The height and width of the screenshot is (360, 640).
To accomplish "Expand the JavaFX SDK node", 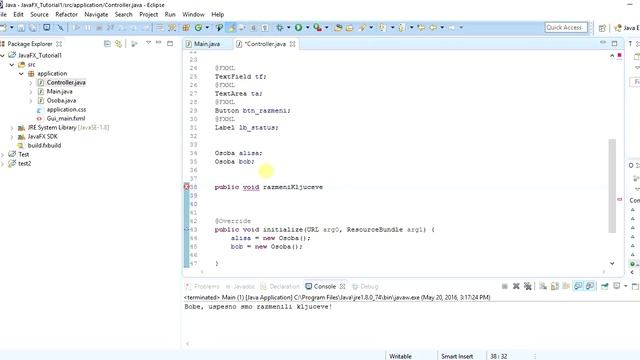I will 12,137.
